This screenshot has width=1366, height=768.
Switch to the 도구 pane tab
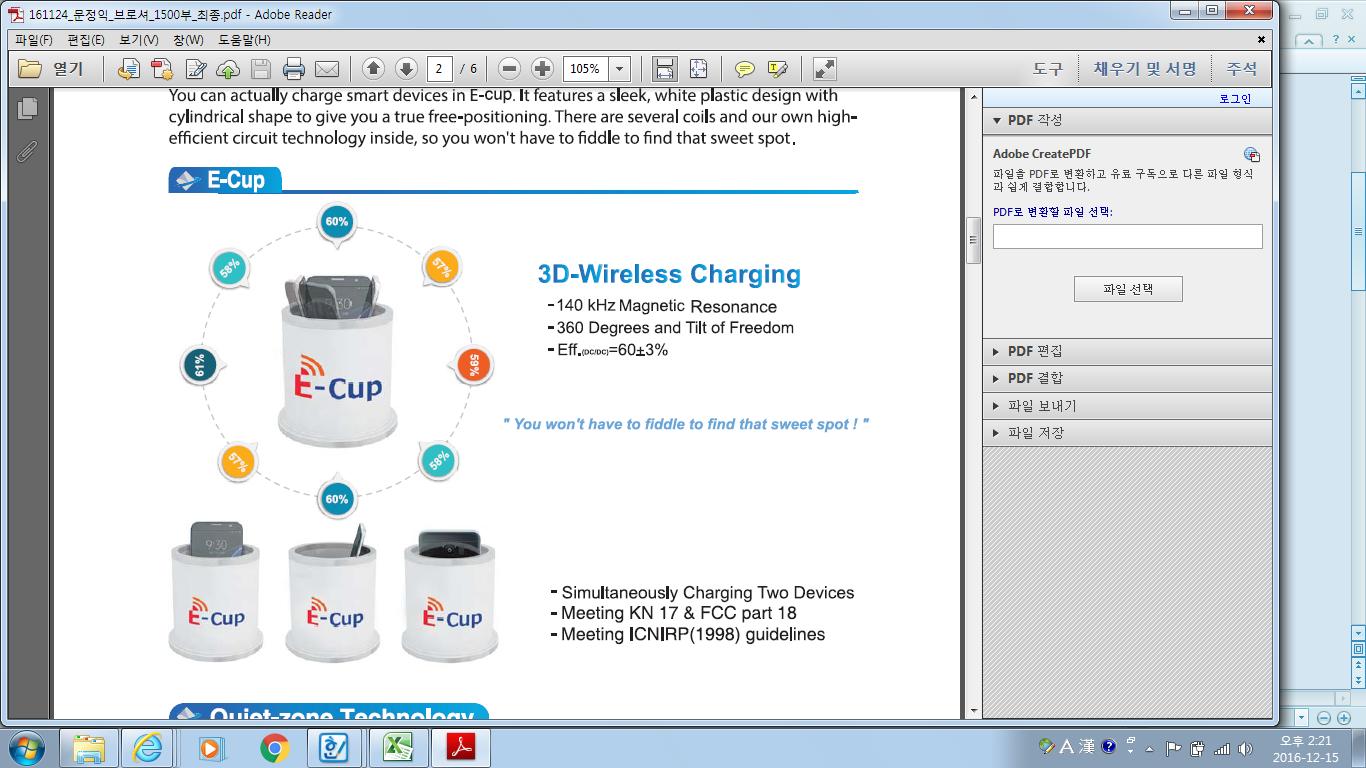click(1048, 69)
